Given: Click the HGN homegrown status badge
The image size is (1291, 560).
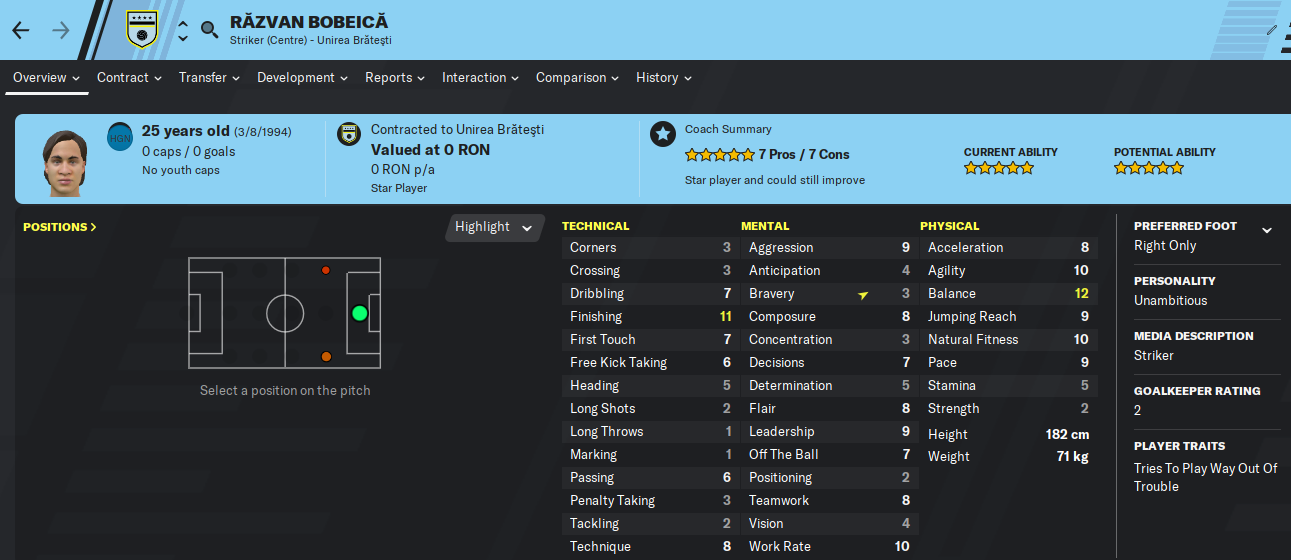Looking at the screenshot, I should point(120,138).
